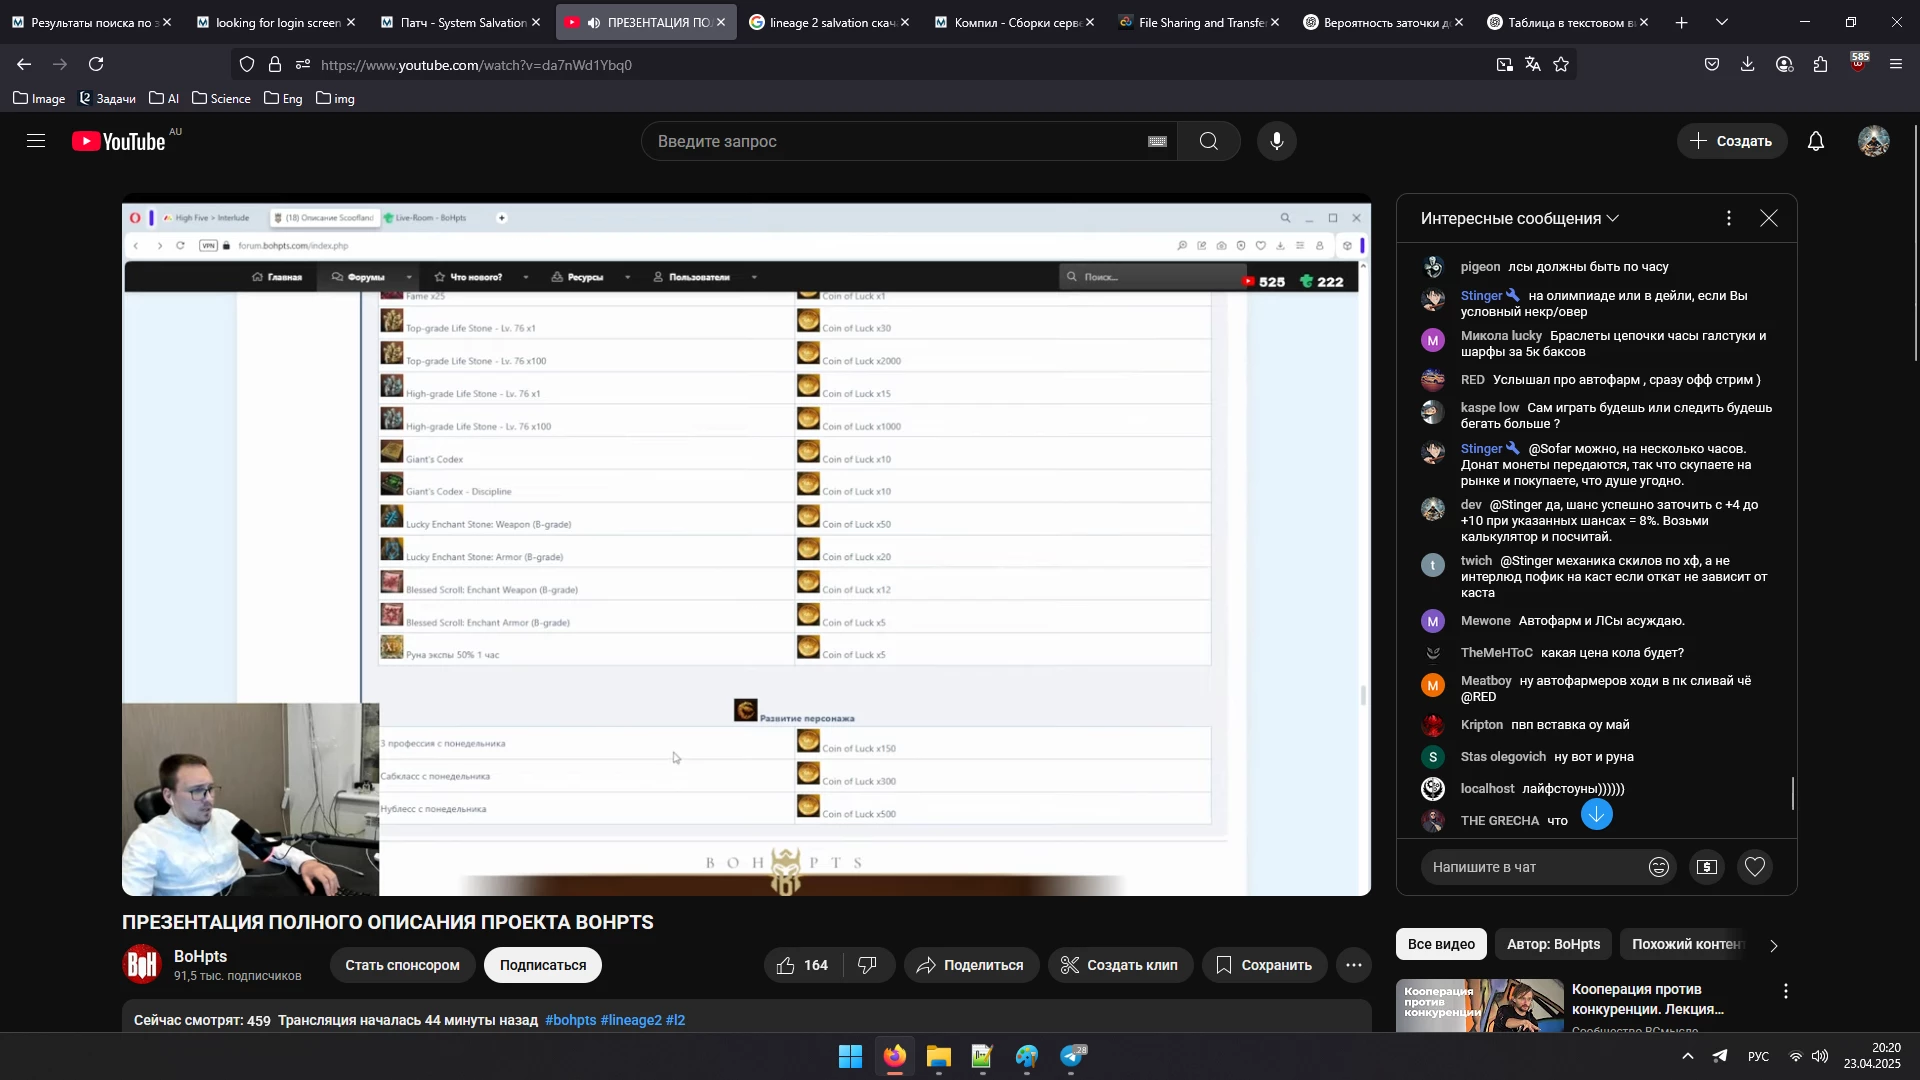Viewport: 1920px width, 1080px height.
Task: Close the live chat panel
Action: coord(1768,218)
